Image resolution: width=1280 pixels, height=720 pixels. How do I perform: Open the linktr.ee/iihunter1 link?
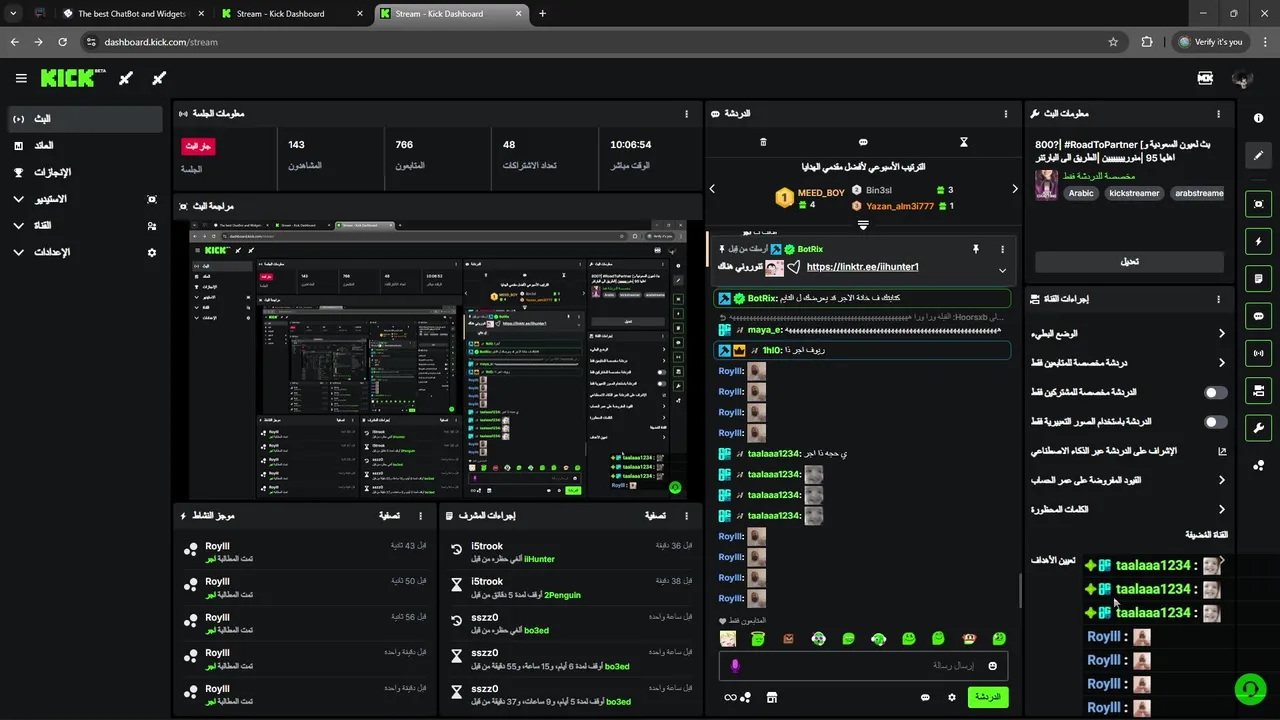coord(862,267)
